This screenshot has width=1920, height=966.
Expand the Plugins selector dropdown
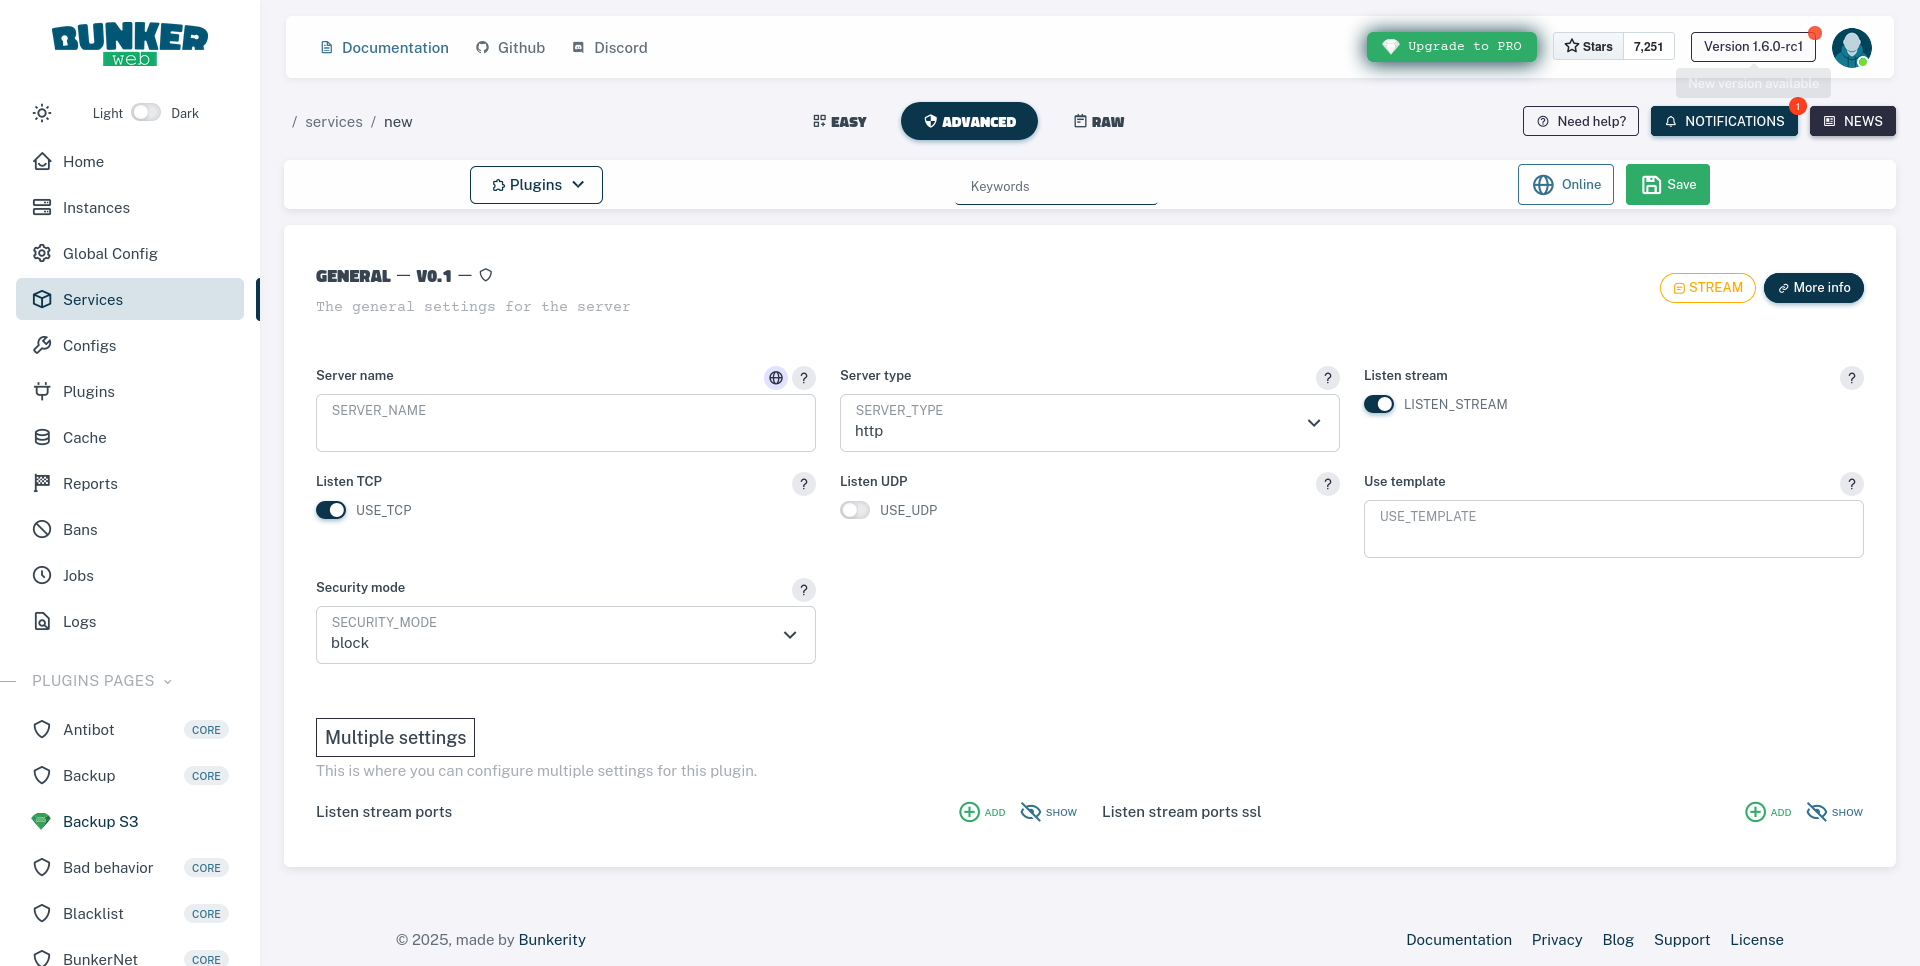click(536, 184)
